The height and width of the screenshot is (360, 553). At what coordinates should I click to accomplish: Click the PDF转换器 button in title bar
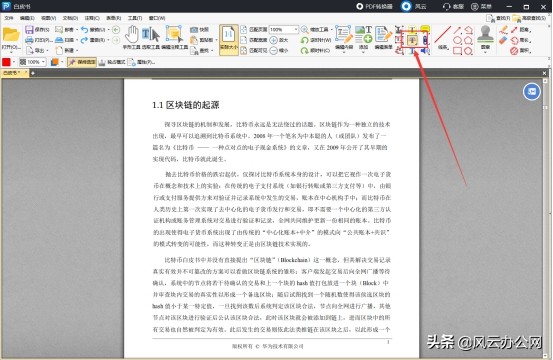tap(374, 6)
